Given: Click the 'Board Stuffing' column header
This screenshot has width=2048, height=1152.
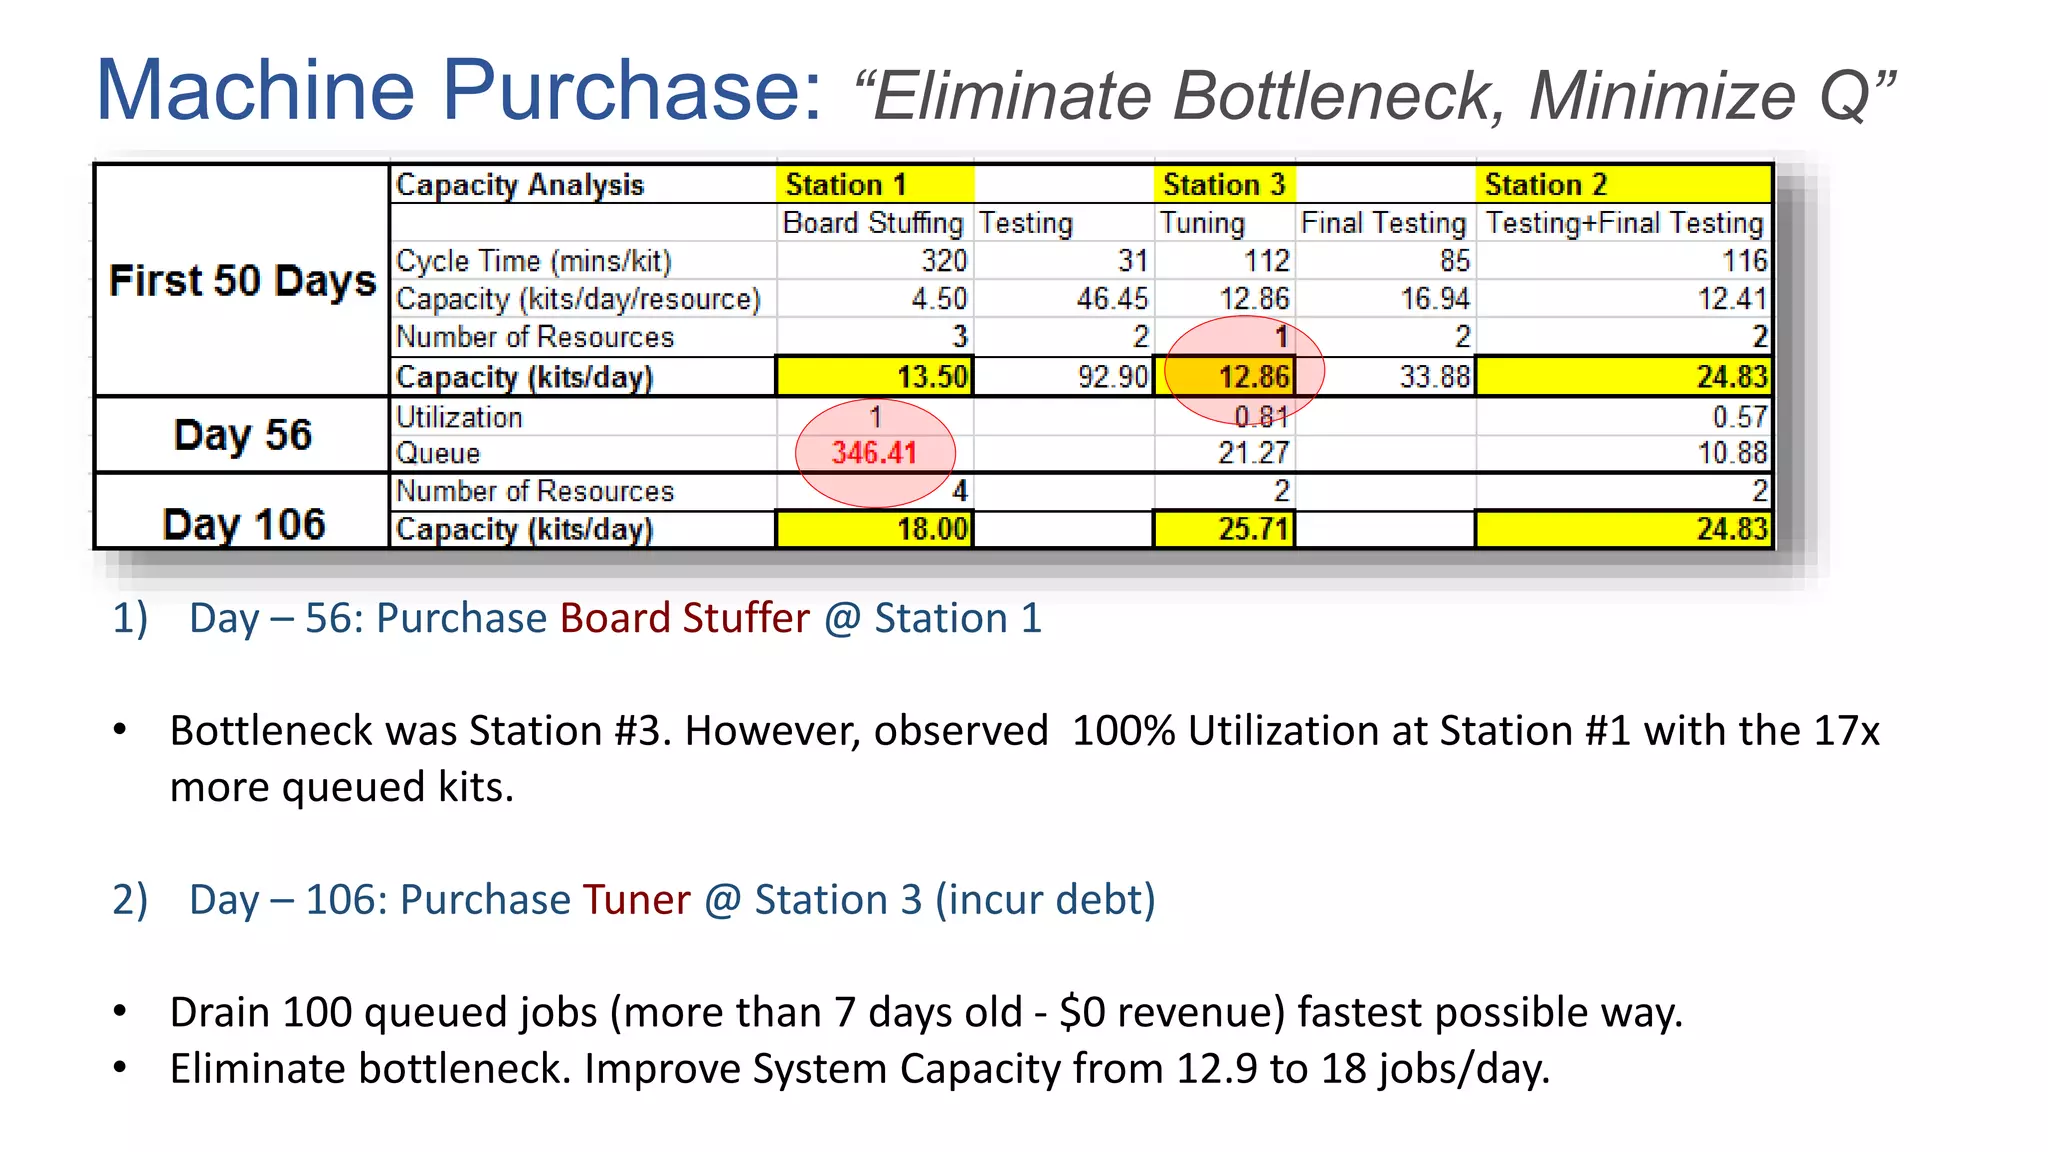Looking at the screenshot, I should click(x=872, y=223).
